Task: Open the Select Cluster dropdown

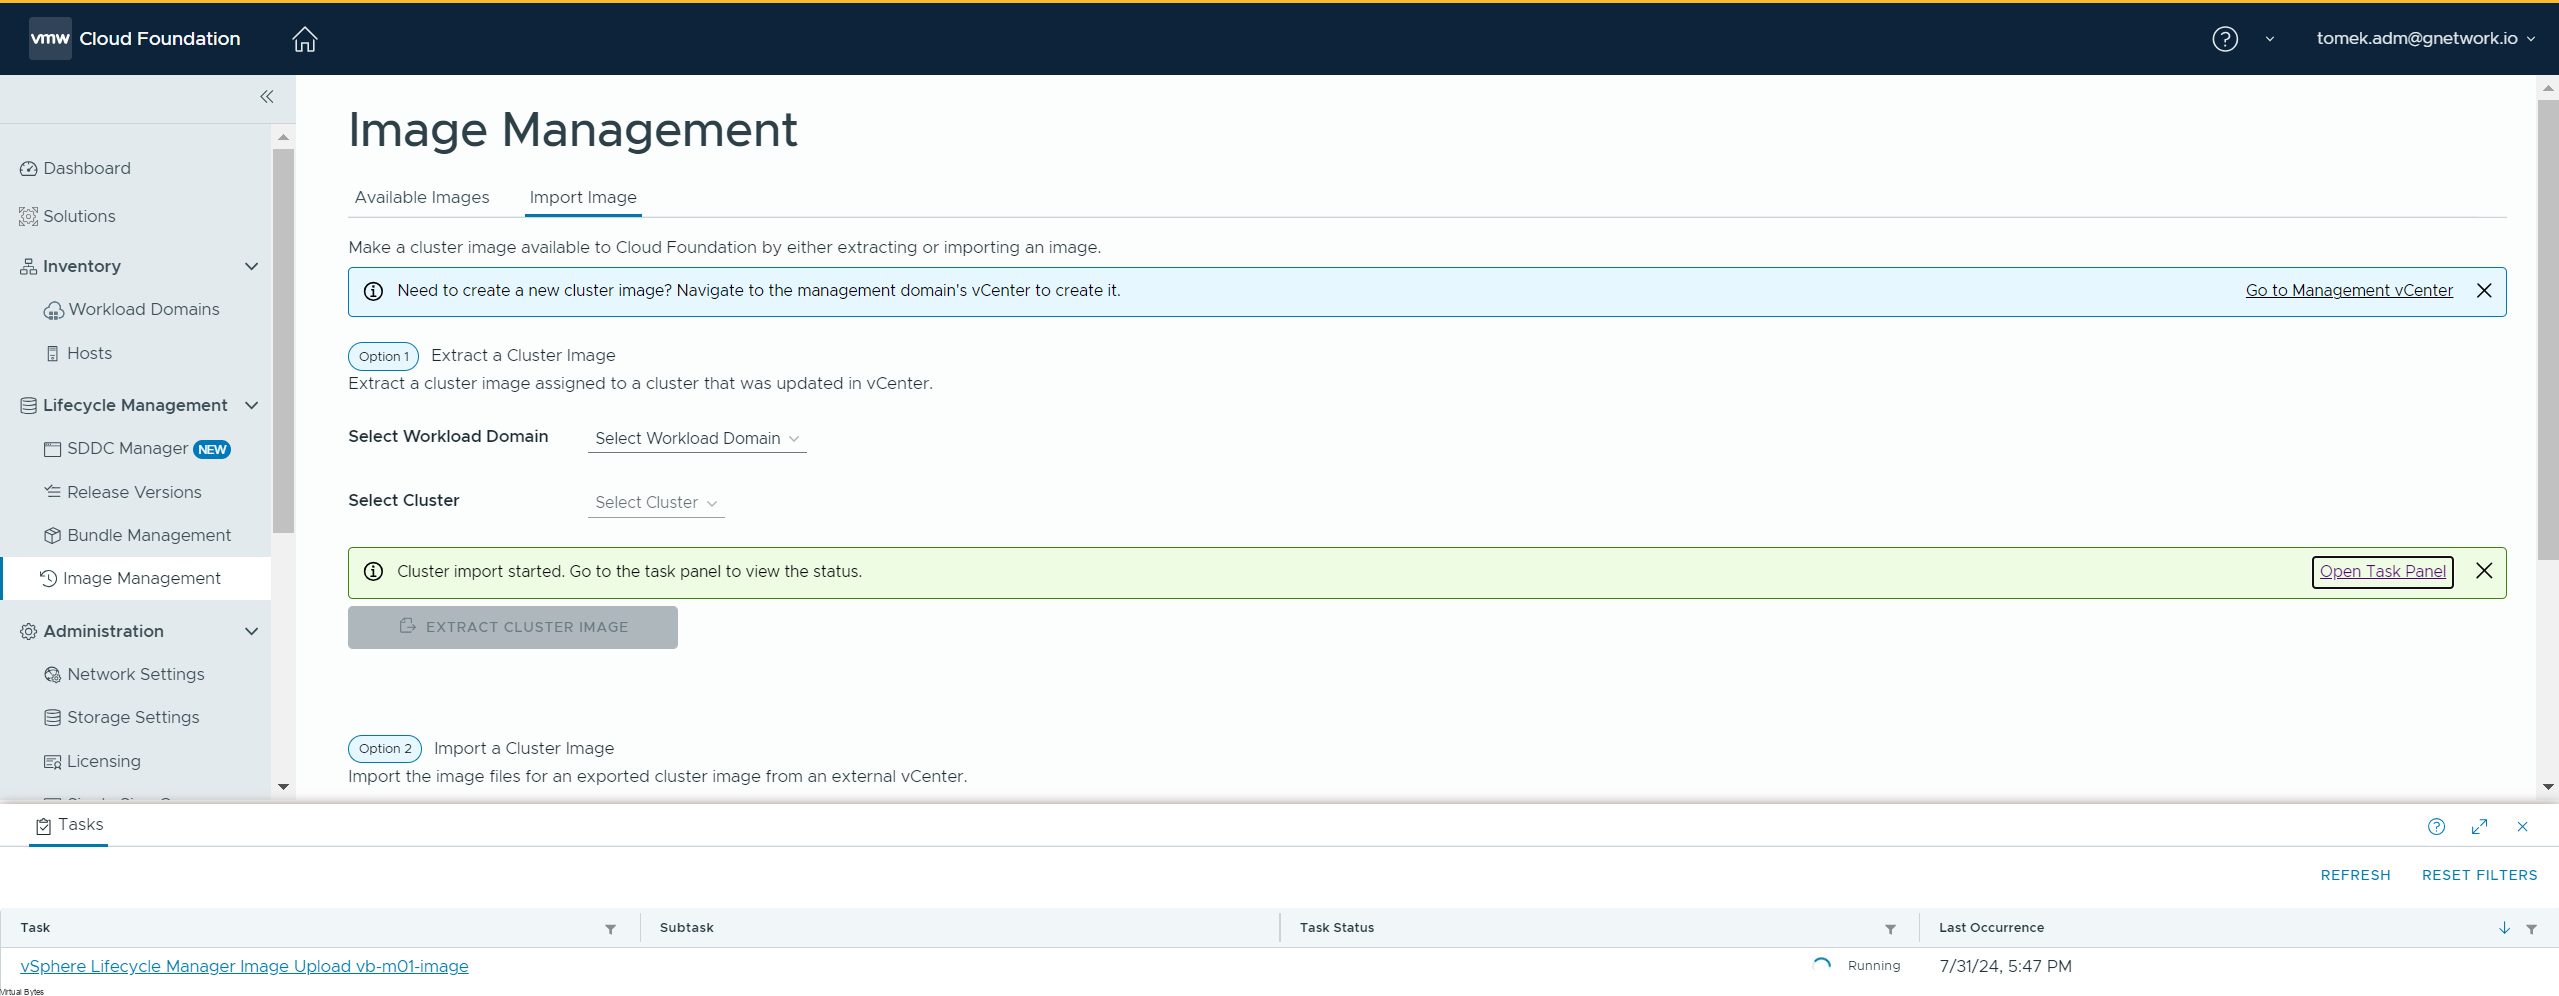Action: 656,503
